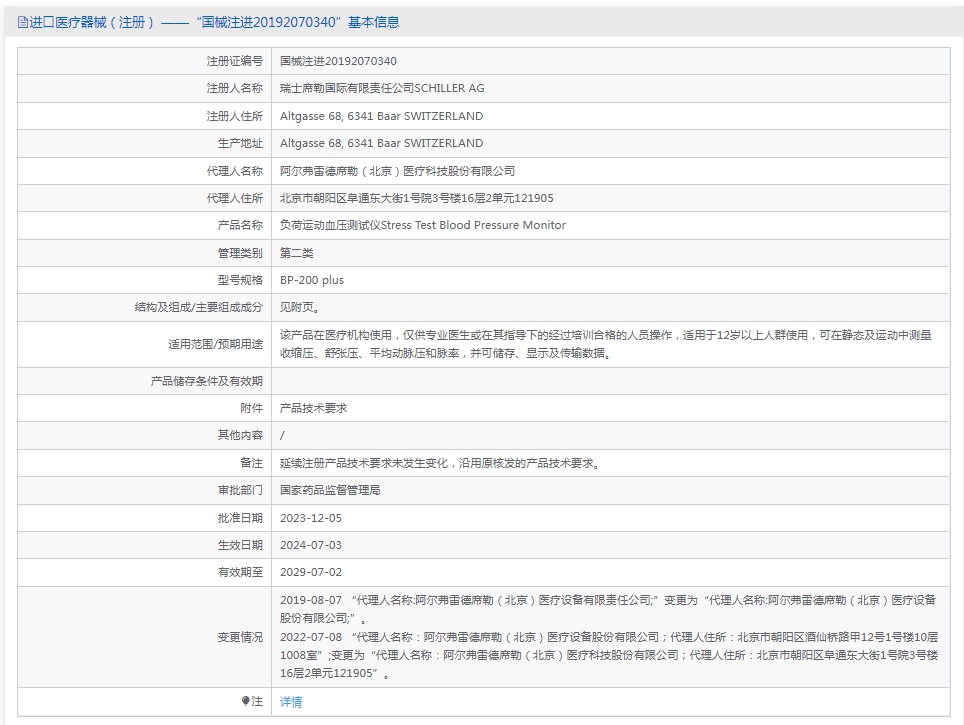Select the expiry date 2029-07-02
The height and width of the screenshot is (725, 964).
310,572
